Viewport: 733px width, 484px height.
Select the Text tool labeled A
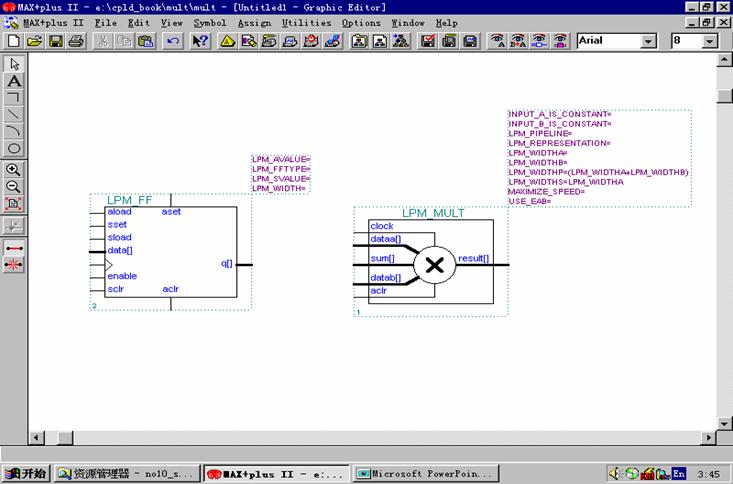point(14,81)
